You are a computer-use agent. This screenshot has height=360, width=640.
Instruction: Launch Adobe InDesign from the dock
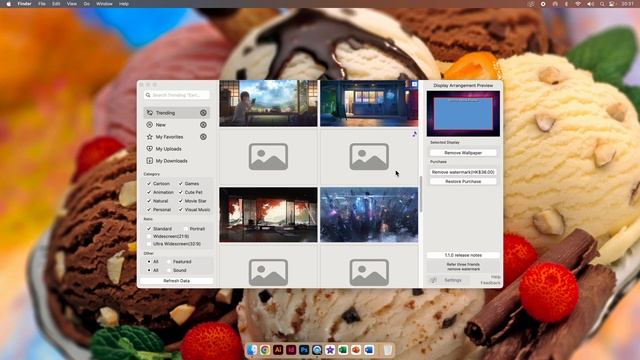click(291, 350)
